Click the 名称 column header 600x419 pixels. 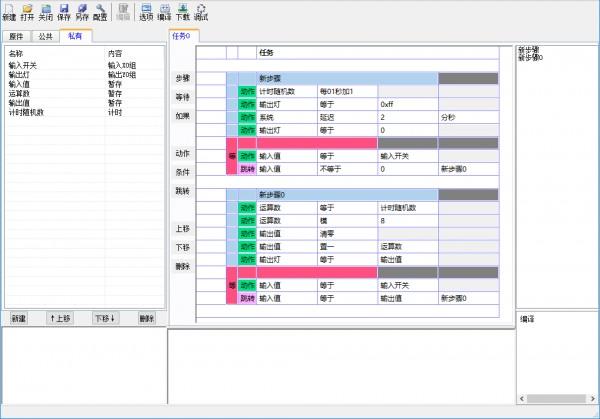point(16,54)
